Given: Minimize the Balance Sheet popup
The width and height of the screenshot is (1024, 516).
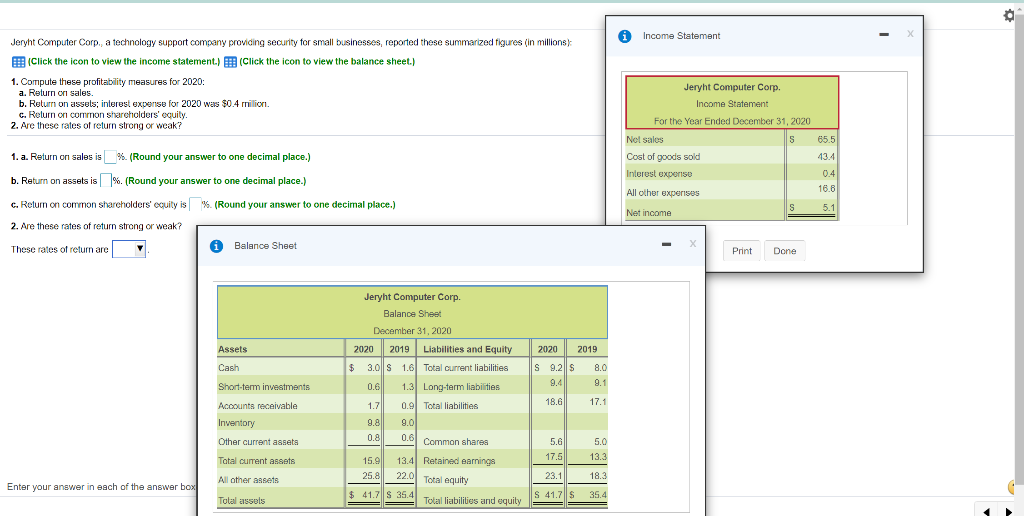Looking at the screenshot, I should (666, 244).
